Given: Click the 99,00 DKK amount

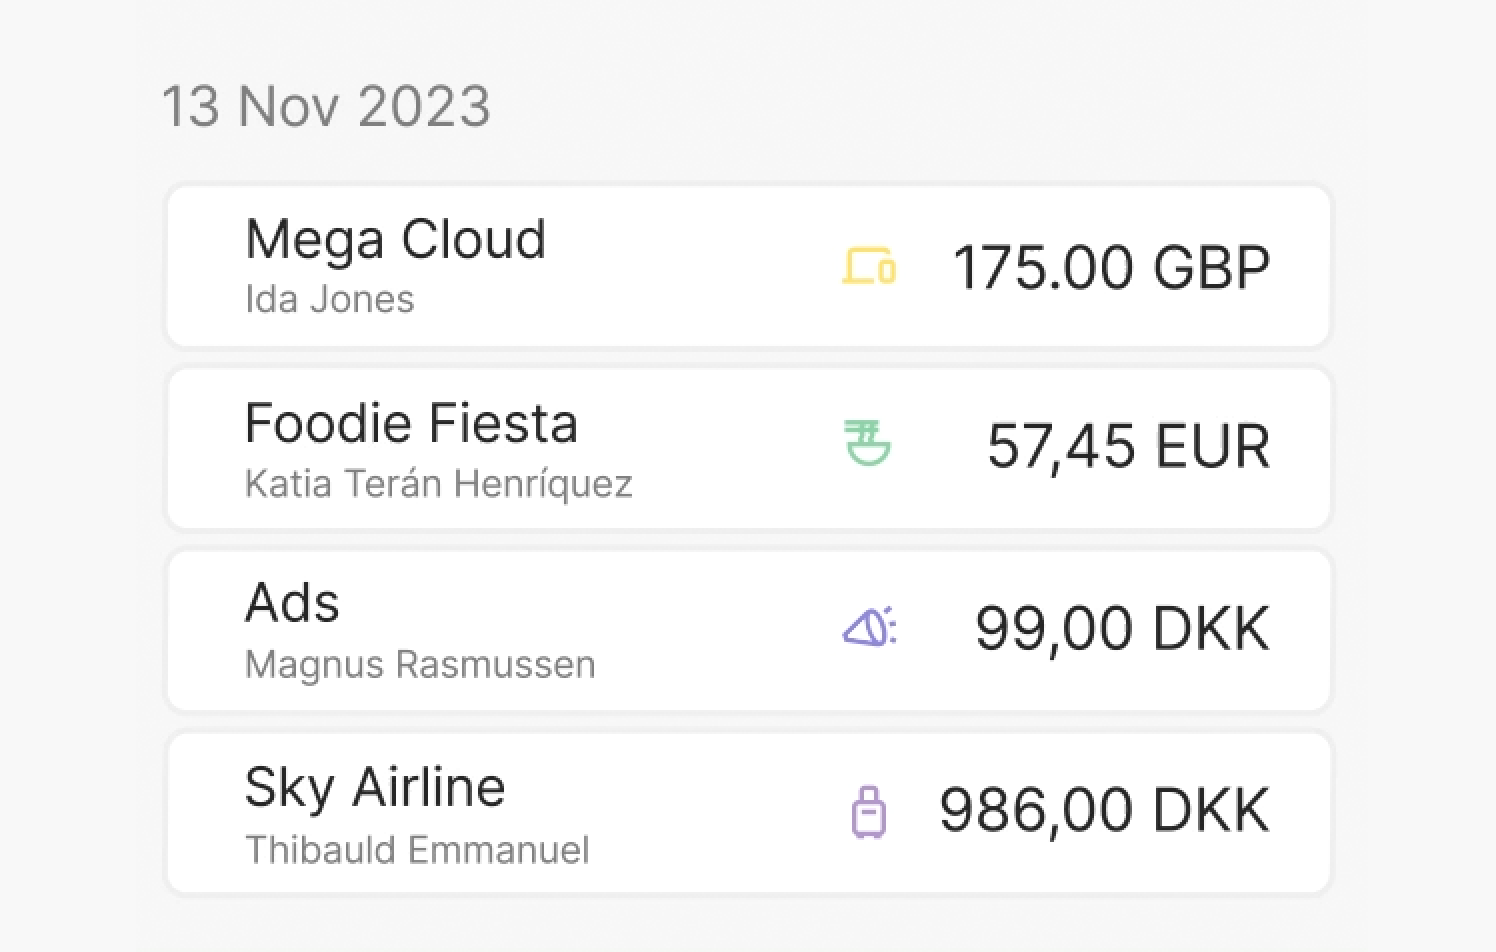Looking at the screenshot, I should [x=1122, y=629].
